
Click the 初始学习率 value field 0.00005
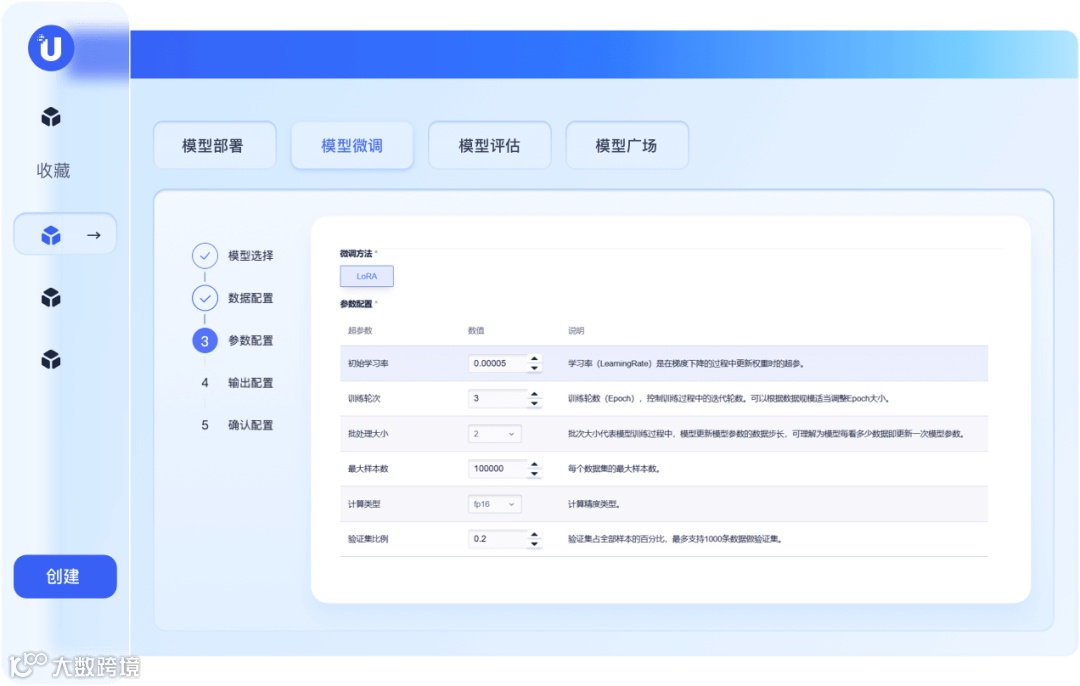tap(497, 363)
